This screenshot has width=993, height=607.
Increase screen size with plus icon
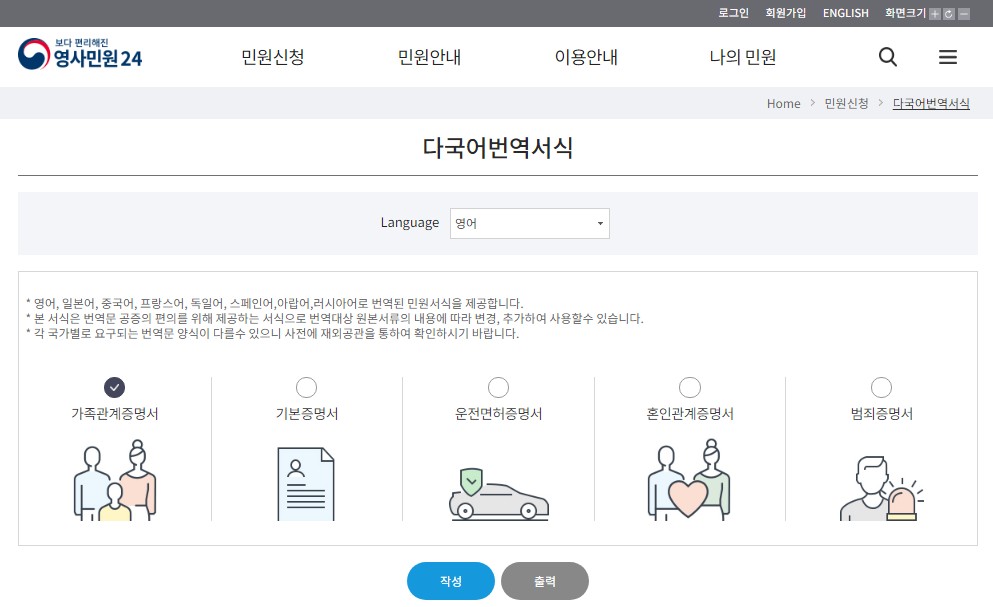pyautogui.click(x=935, y=14)
